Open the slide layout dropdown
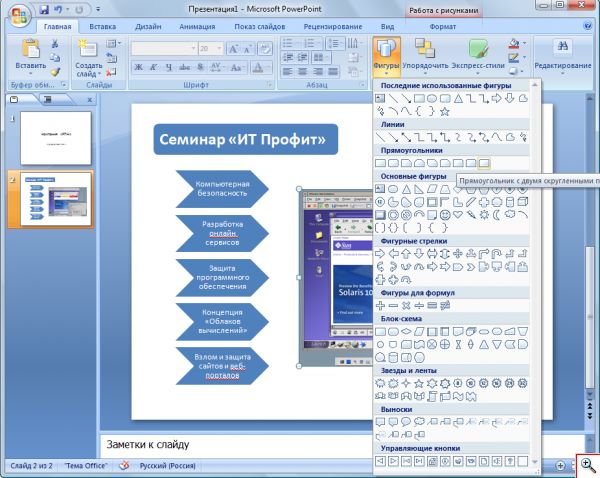This screenshot has height=478, width=600. (113, 44)
